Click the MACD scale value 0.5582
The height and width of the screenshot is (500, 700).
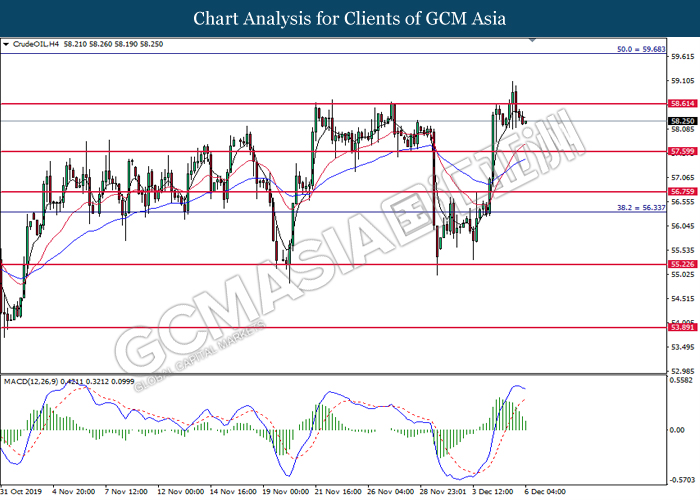click(x=682, y=380)
